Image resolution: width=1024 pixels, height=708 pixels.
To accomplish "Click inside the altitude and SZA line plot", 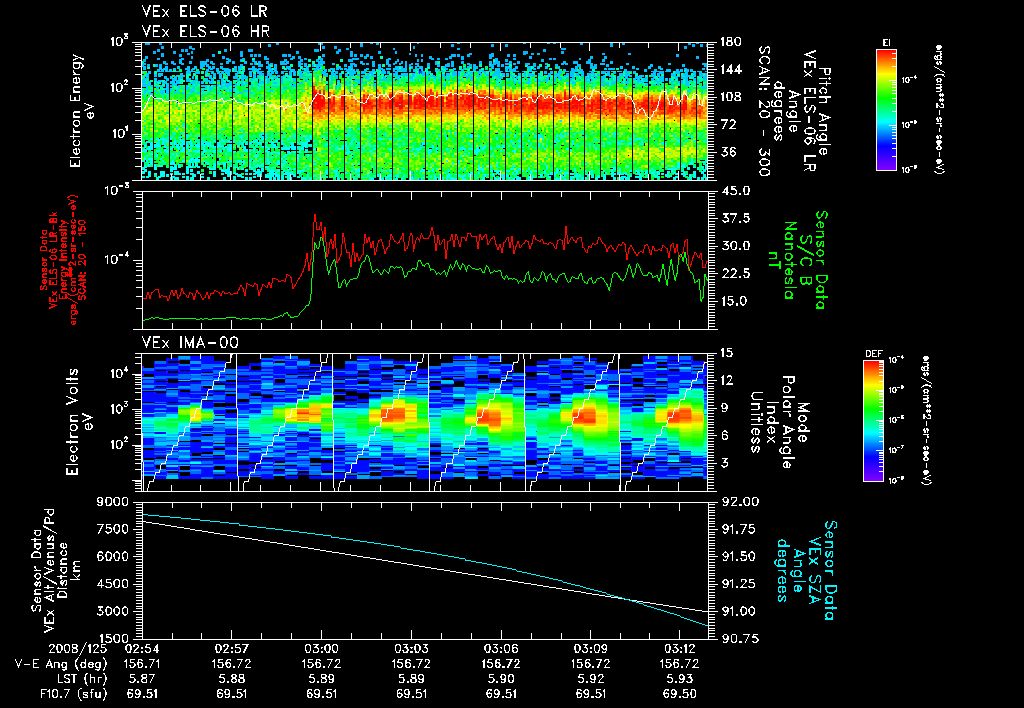I will coord(425,570).
